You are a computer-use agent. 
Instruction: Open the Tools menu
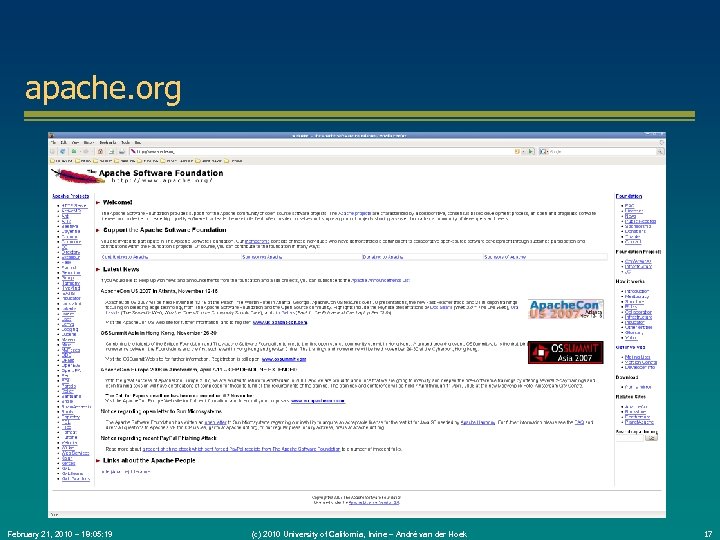coord(125,143)
